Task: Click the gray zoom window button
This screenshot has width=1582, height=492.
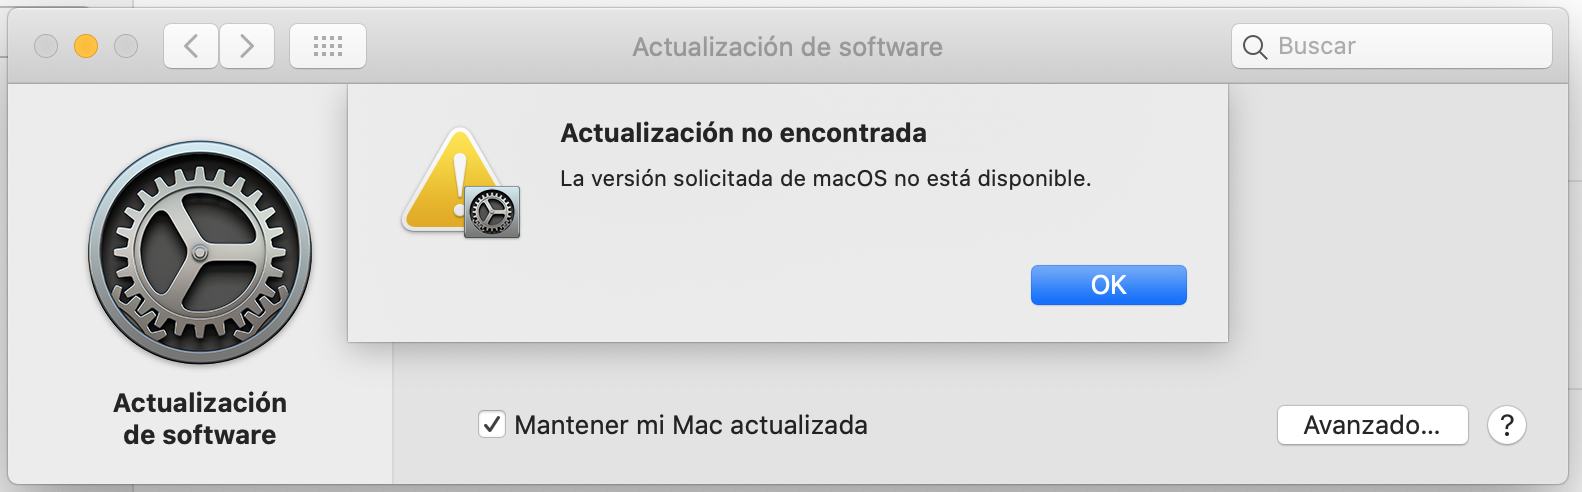Action: pyautogui.click(x=126, y=46)
